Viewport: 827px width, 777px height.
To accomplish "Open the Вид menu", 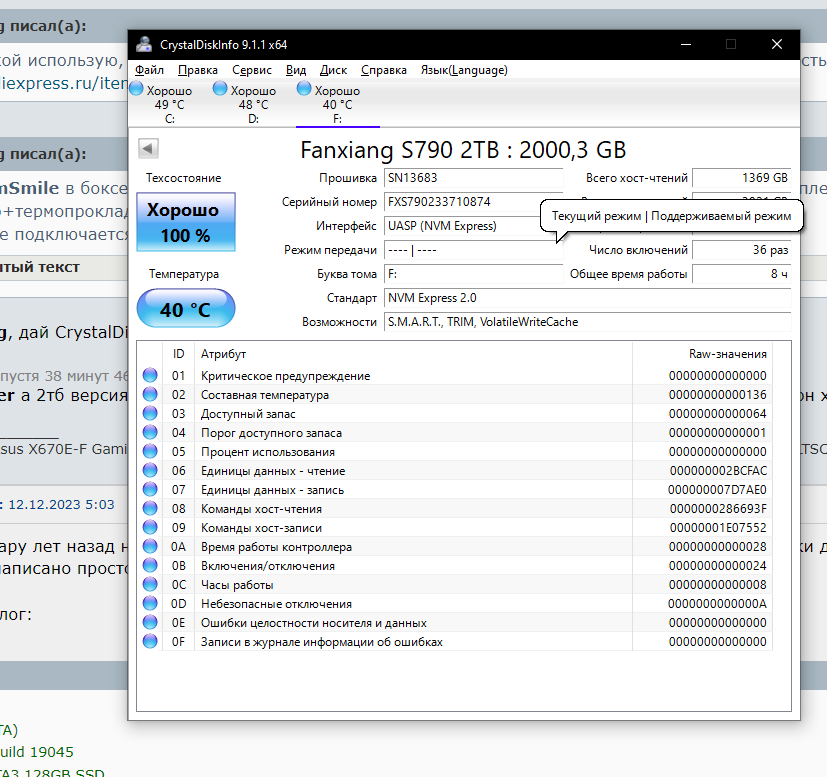I will (x=296, y=70).
